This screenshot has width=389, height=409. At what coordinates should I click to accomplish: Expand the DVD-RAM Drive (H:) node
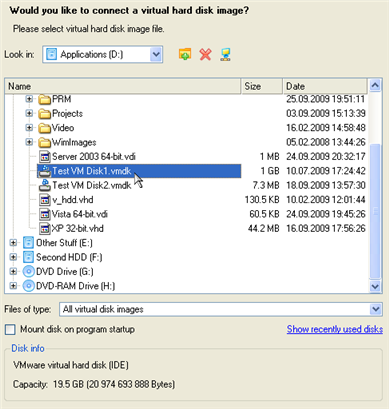(x=13, y=286)
